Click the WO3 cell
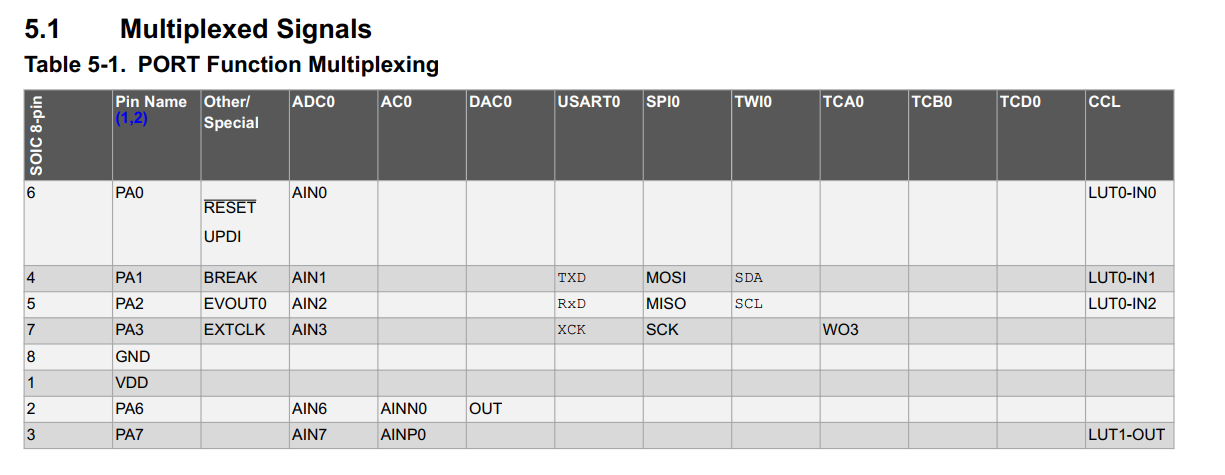This screenshot has width=1225, height=475. [x=840, y=329]
